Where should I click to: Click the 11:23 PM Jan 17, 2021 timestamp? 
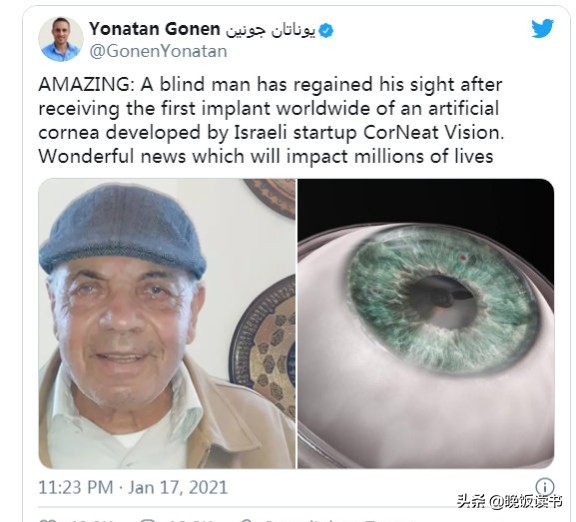(133, 487)
